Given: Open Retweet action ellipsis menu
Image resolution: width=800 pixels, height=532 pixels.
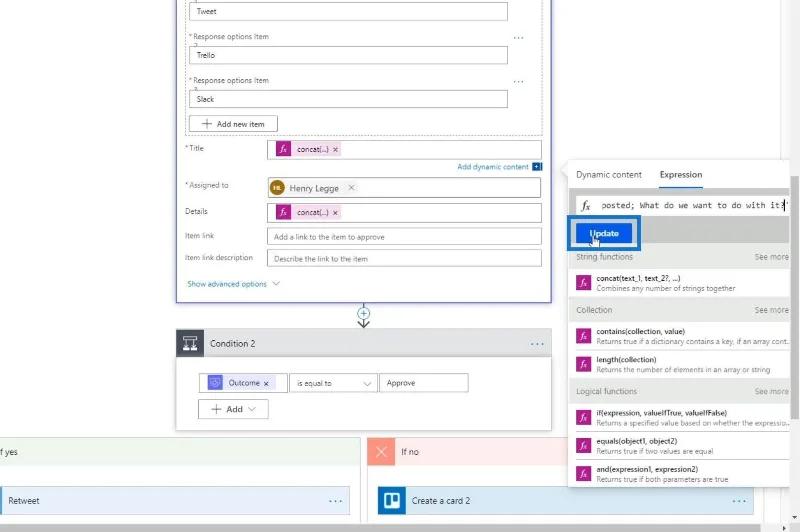Looking at the screenshot, I should 335,501.
